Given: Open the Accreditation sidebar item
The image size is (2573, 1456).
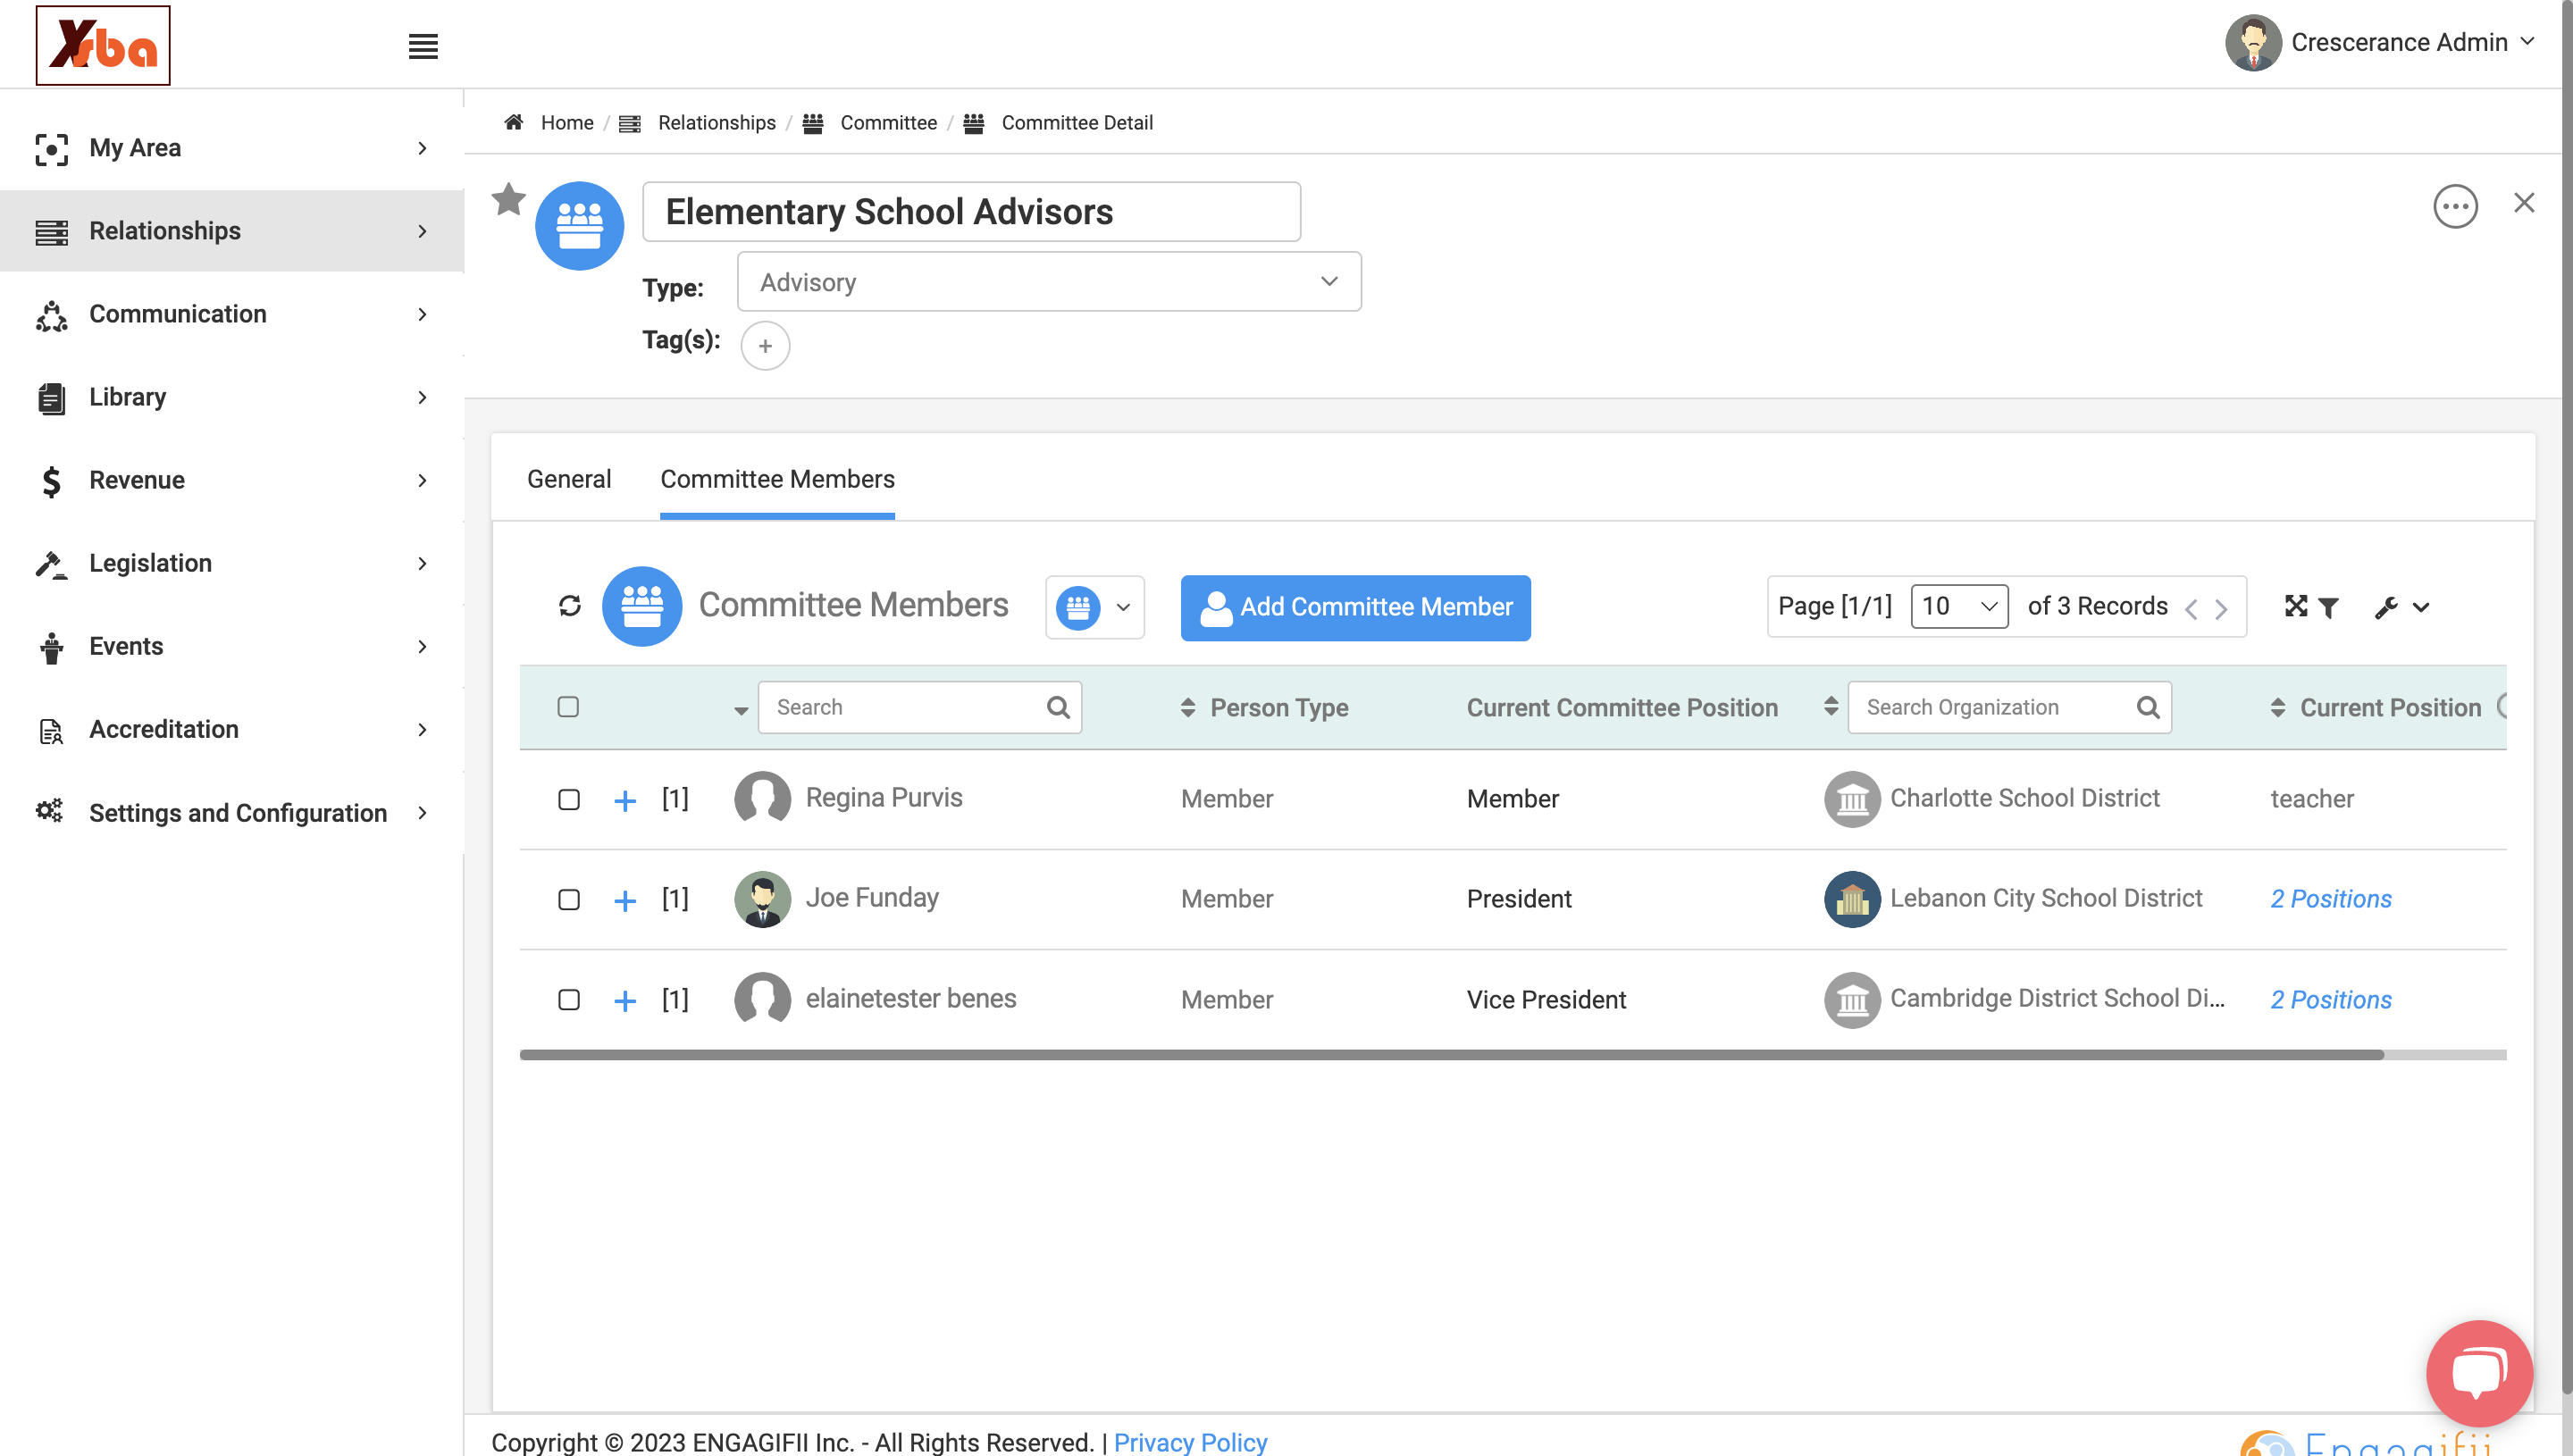Looking at the screenshot, I should coord(232,729).
